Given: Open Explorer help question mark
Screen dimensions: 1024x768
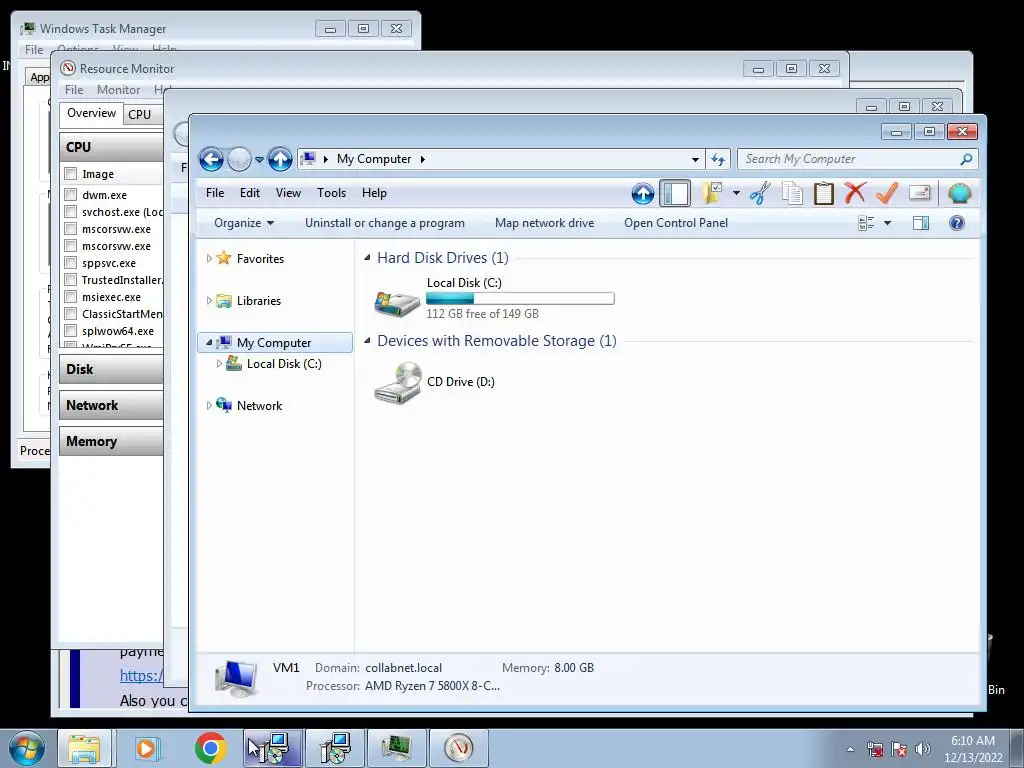Looking at the screenshot, I should (956, 223).
